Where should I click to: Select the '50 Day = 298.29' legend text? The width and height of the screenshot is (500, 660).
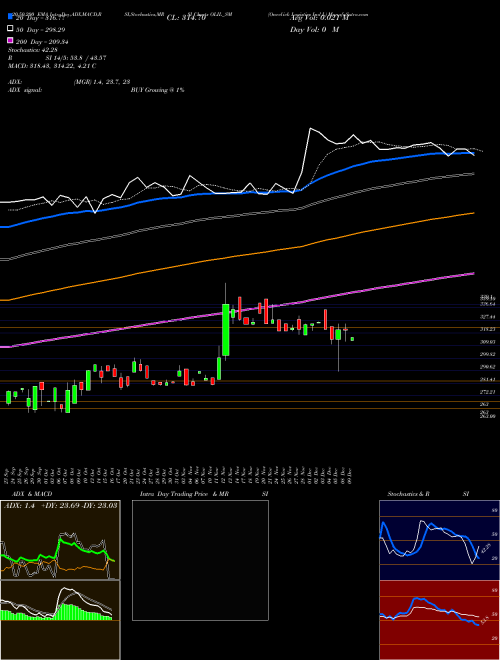tap(42, 30)
